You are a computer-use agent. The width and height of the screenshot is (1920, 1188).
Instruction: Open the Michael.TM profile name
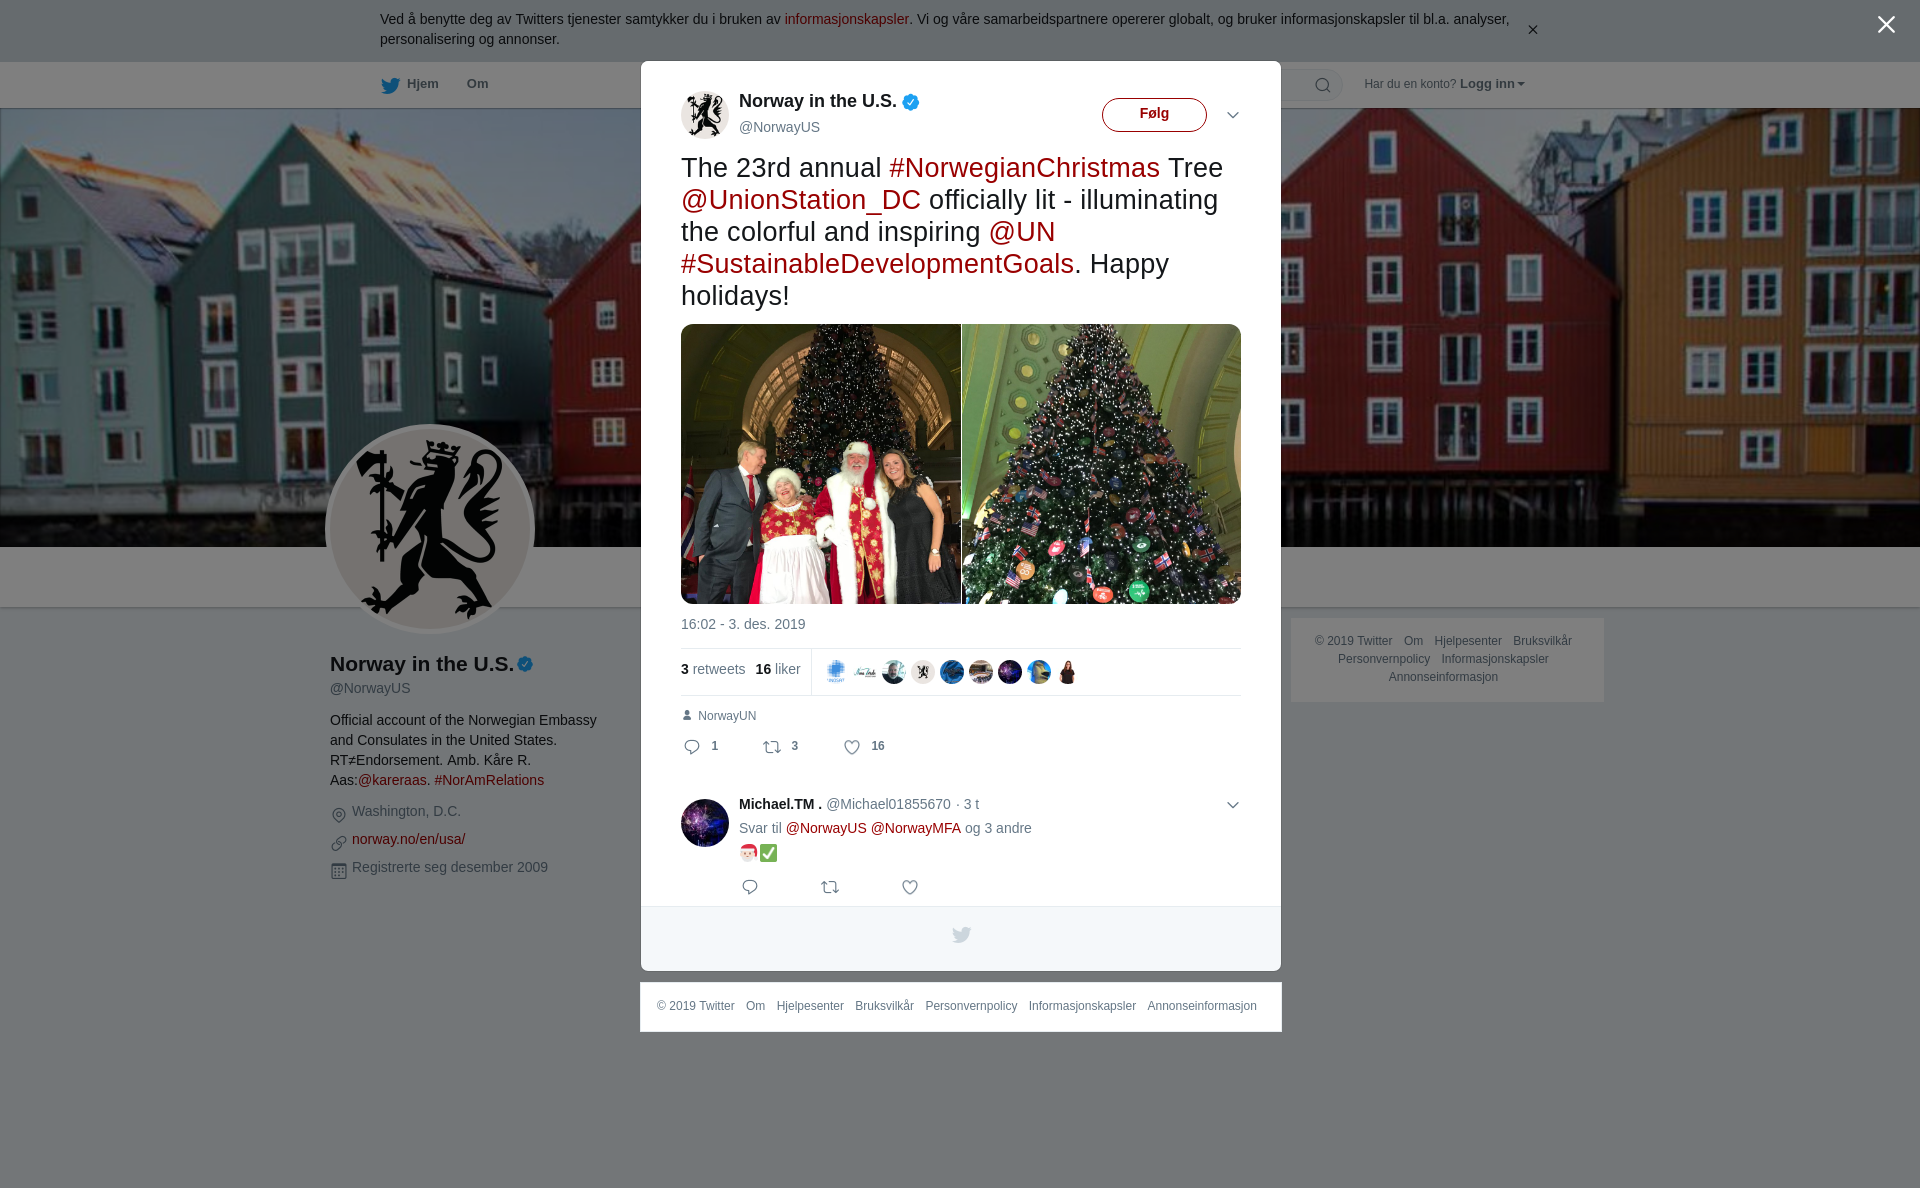coord(780,804)
